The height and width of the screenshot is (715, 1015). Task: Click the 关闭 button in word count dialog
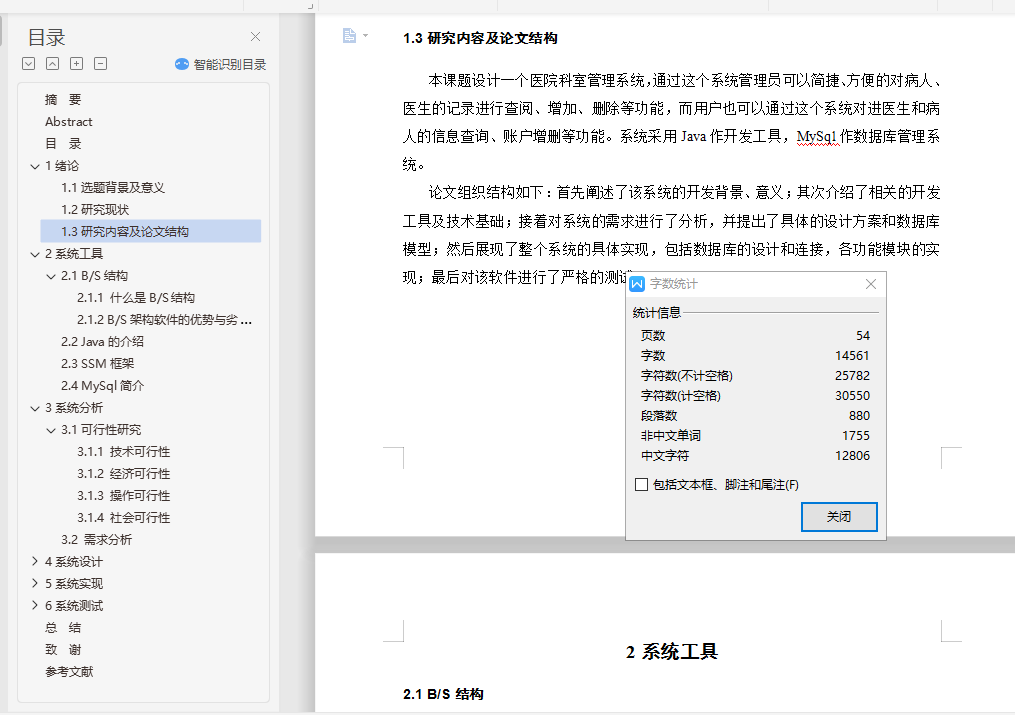[x=839, y=517]
